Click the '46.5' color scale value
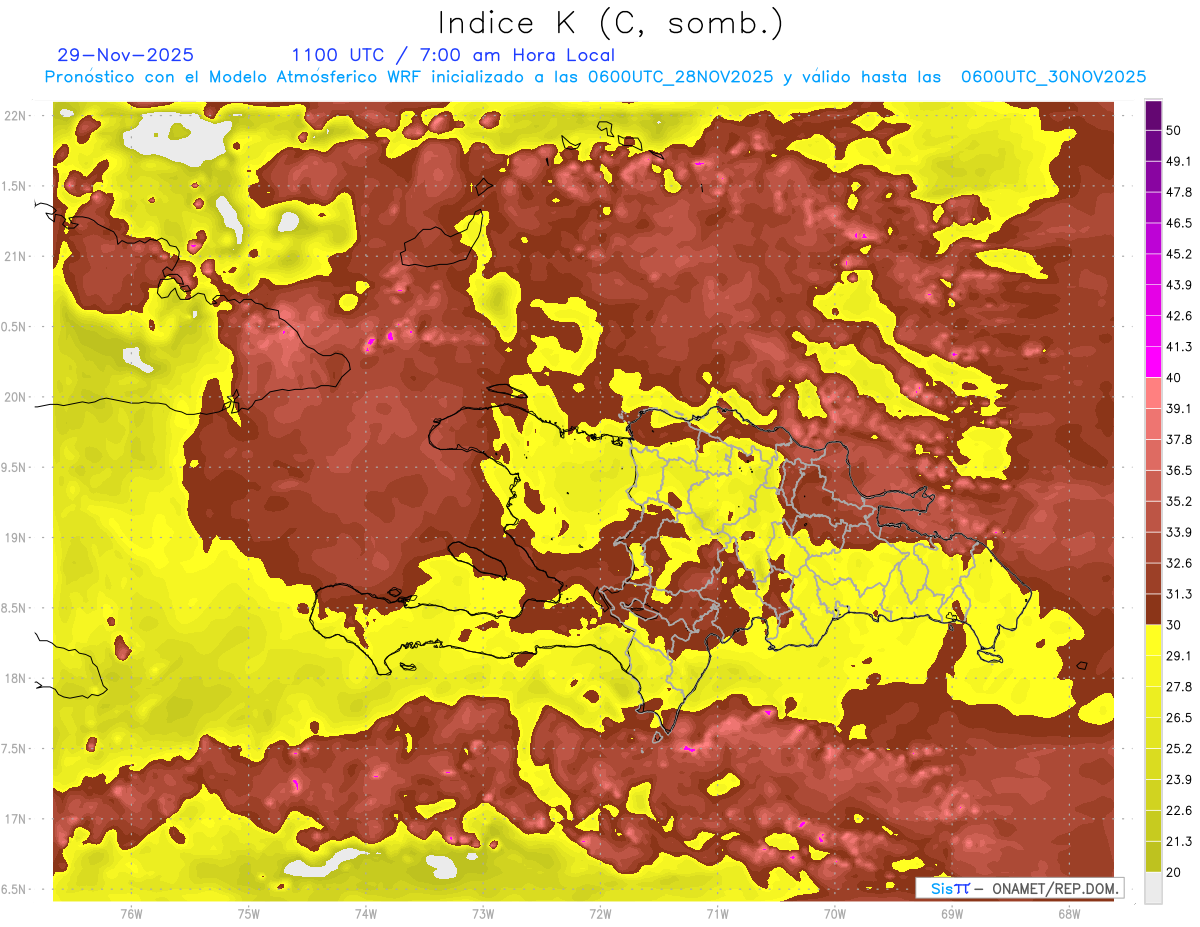The height and width of the screenshot is (927, 1200). pyautogui.click(x=1179, y=223)
